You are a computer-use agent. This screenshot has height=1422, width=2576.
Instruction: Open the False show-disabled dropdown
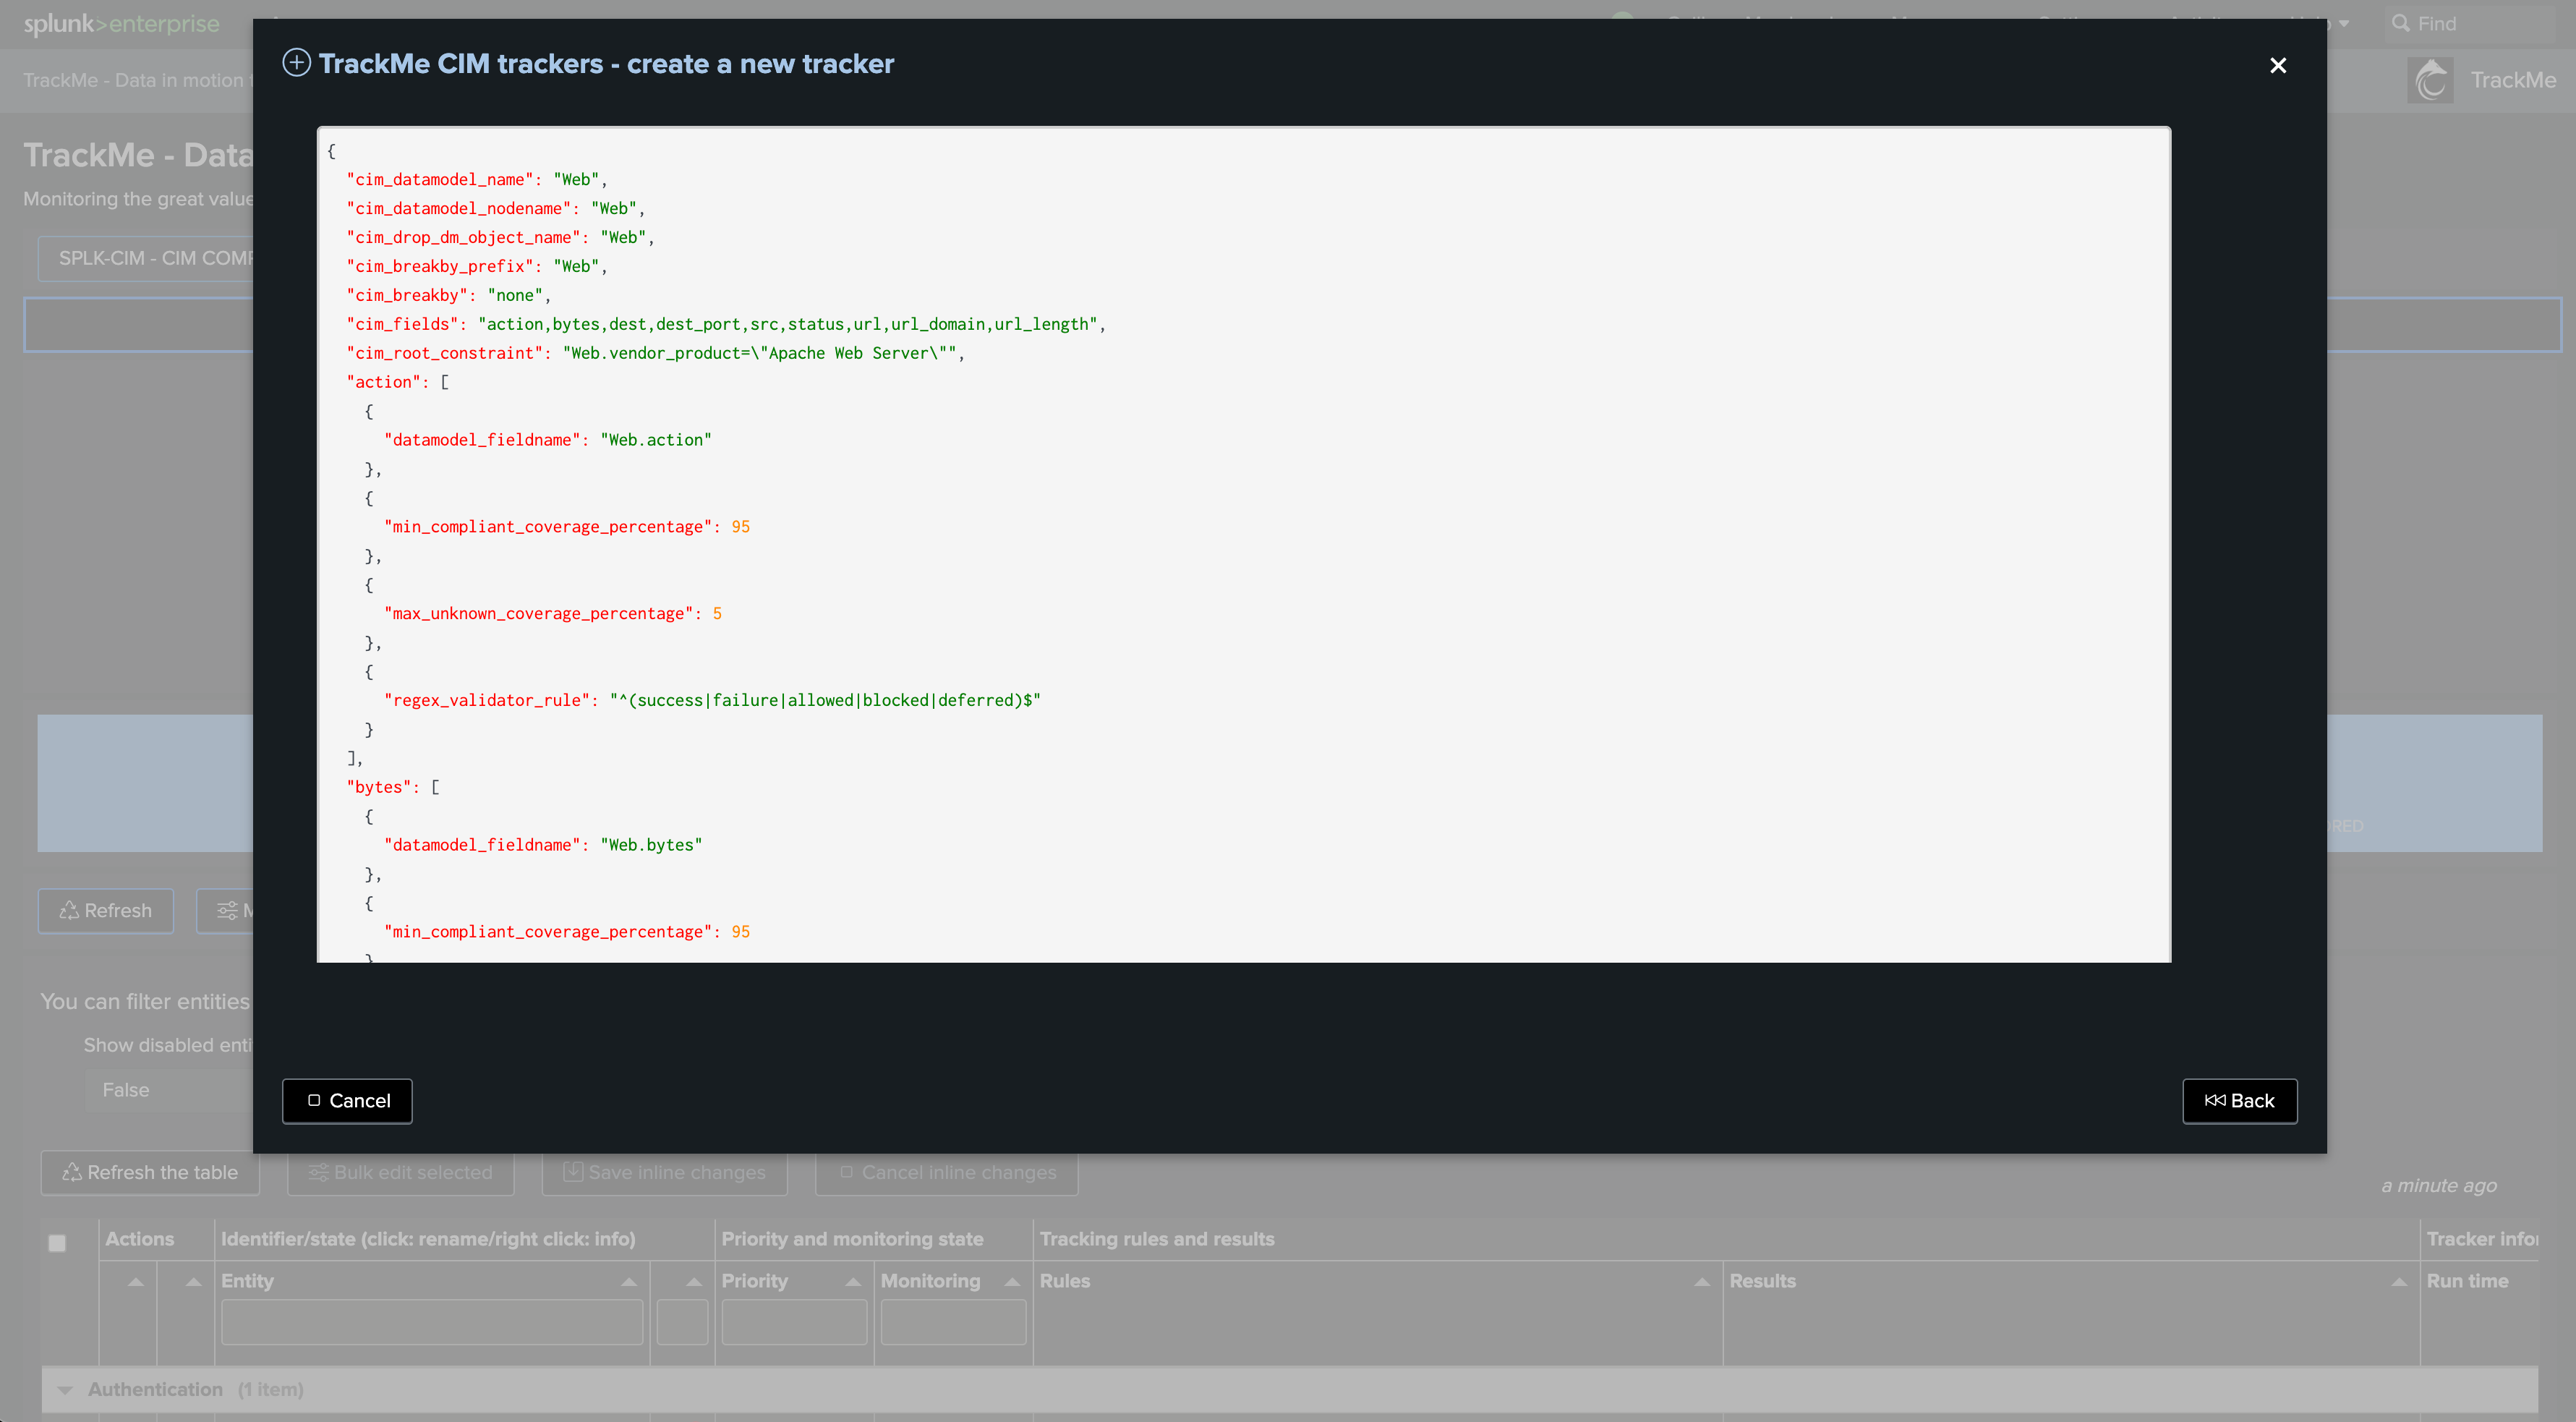(x=168, y=1090)
